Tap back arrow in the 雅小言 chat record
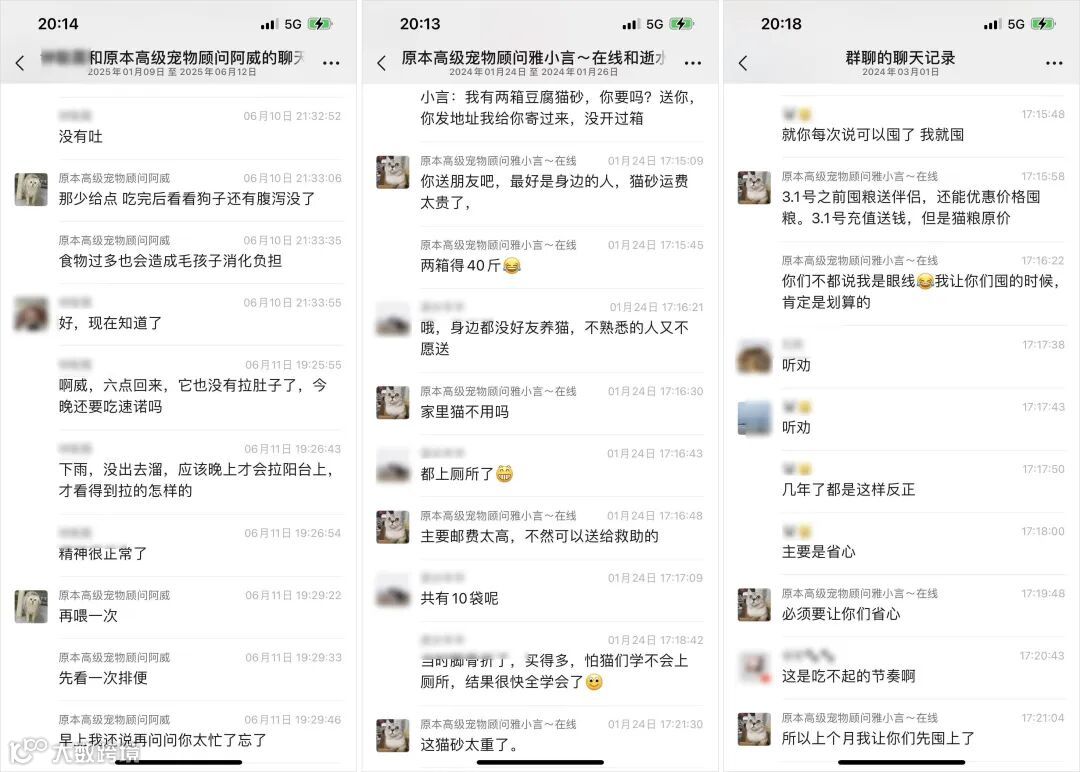 pos(382,63)
